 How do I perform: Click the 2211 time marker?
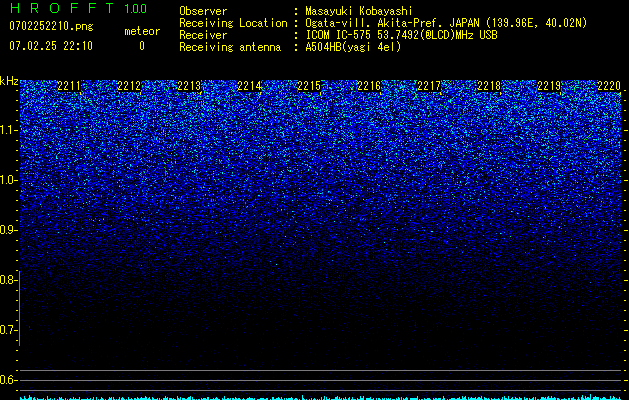pyautogui.click(x=69, y=86)
